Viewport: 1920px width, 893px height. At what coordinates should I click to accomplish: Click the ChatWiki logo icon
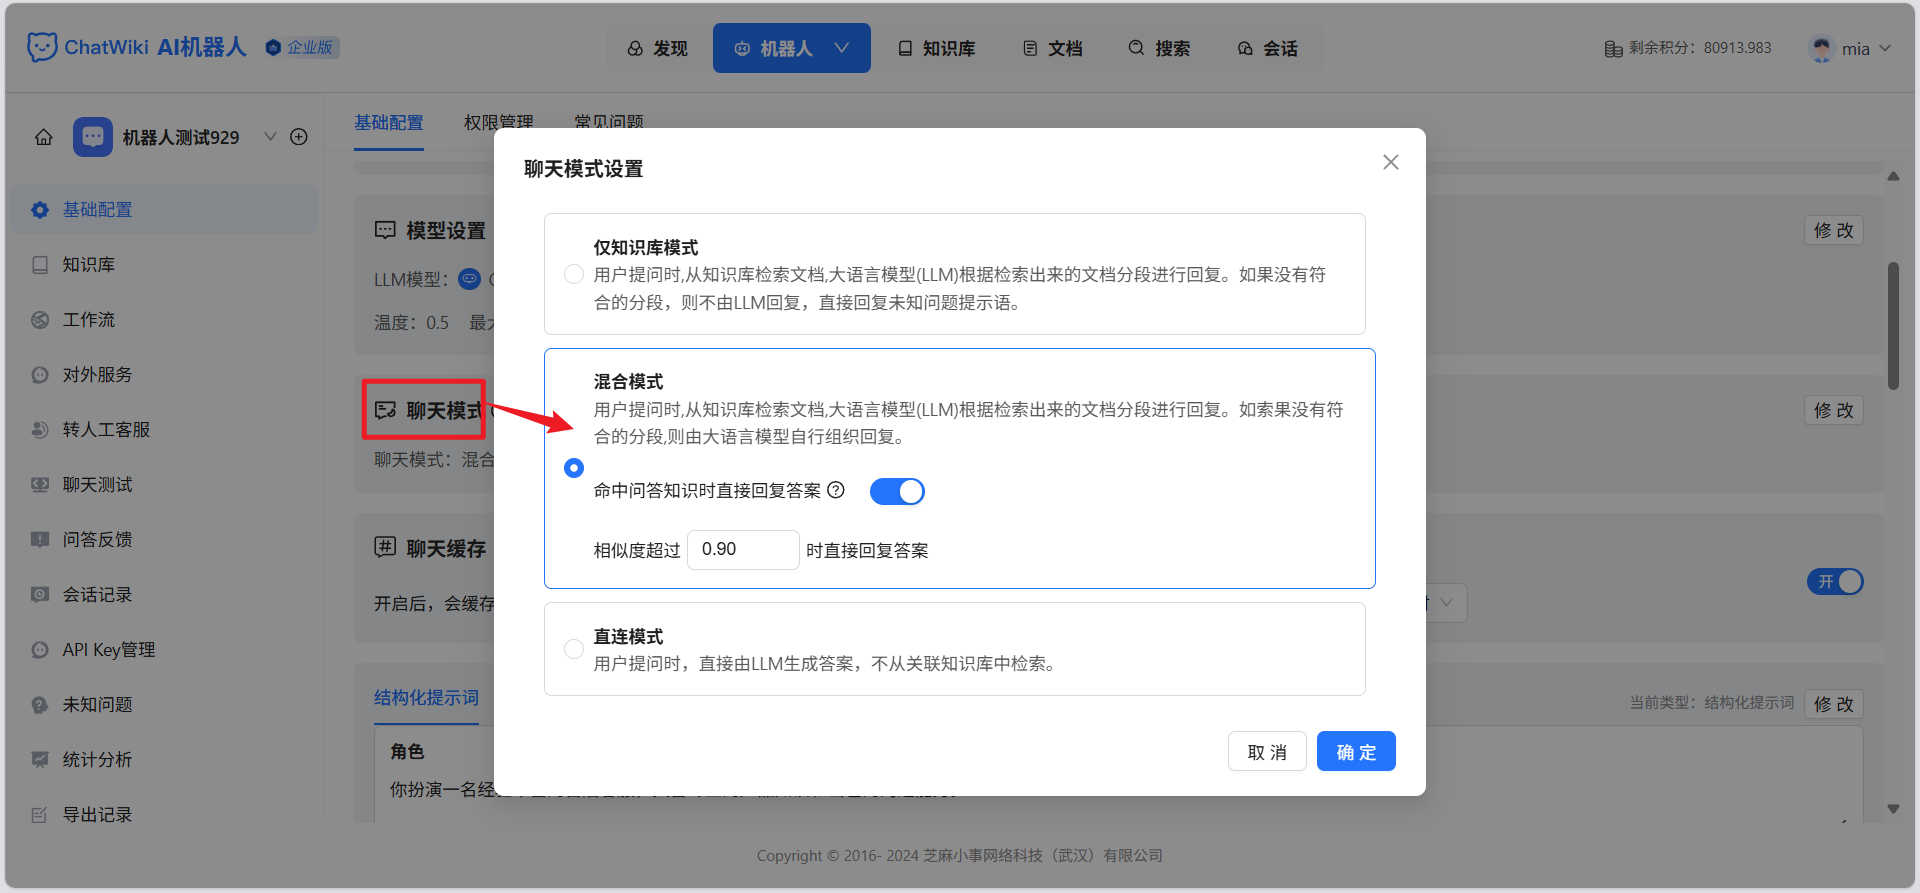[42, 47]
